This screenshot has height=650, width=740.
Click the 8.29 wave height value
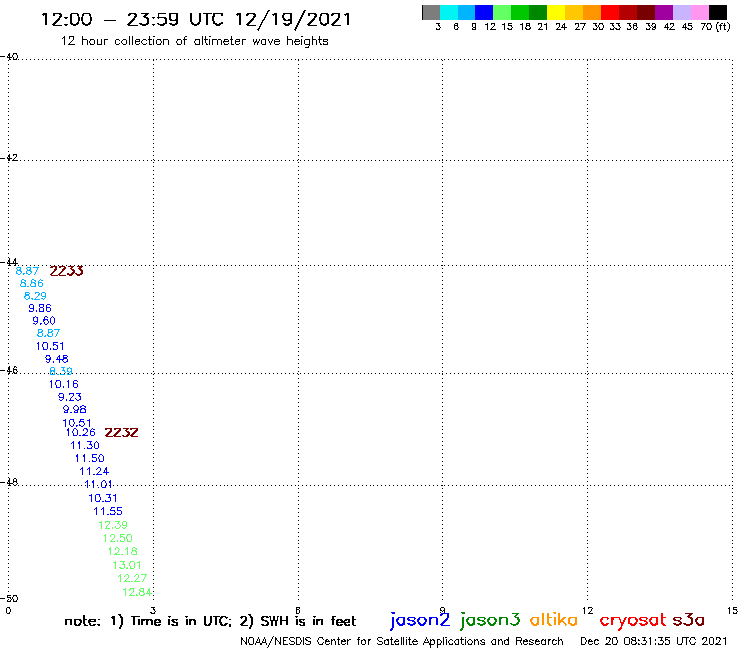(x=35, y=296)
